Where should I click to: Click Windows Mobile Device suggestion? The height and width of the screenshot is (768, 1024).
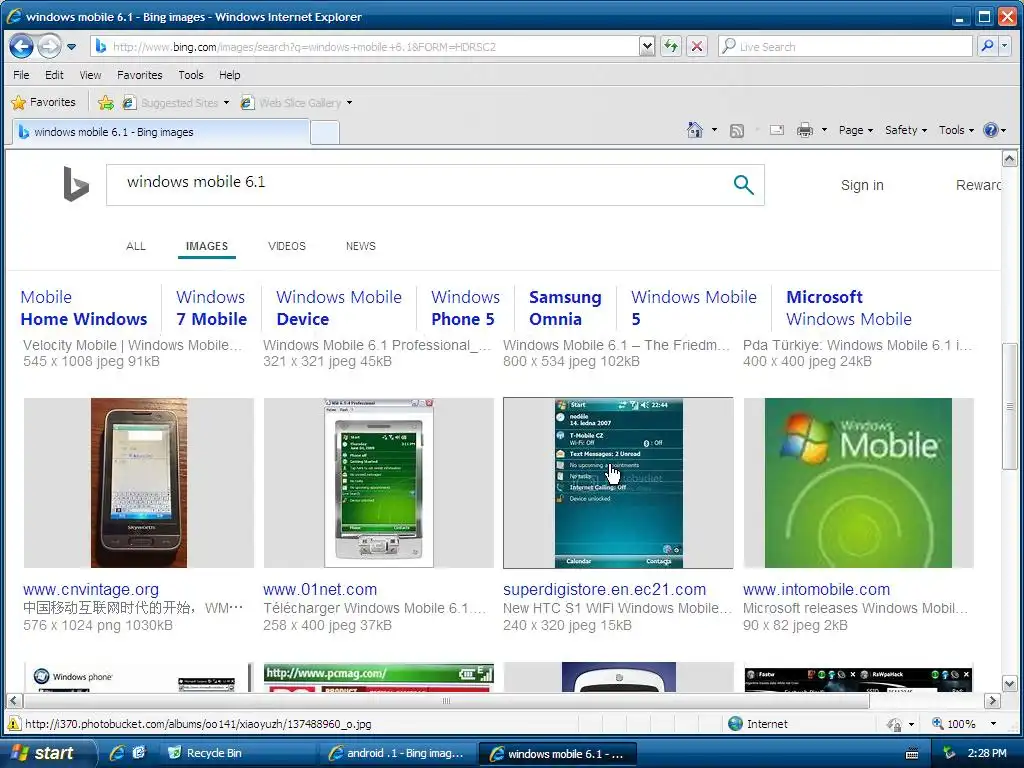pyautogui.click(x=339, y=308)
